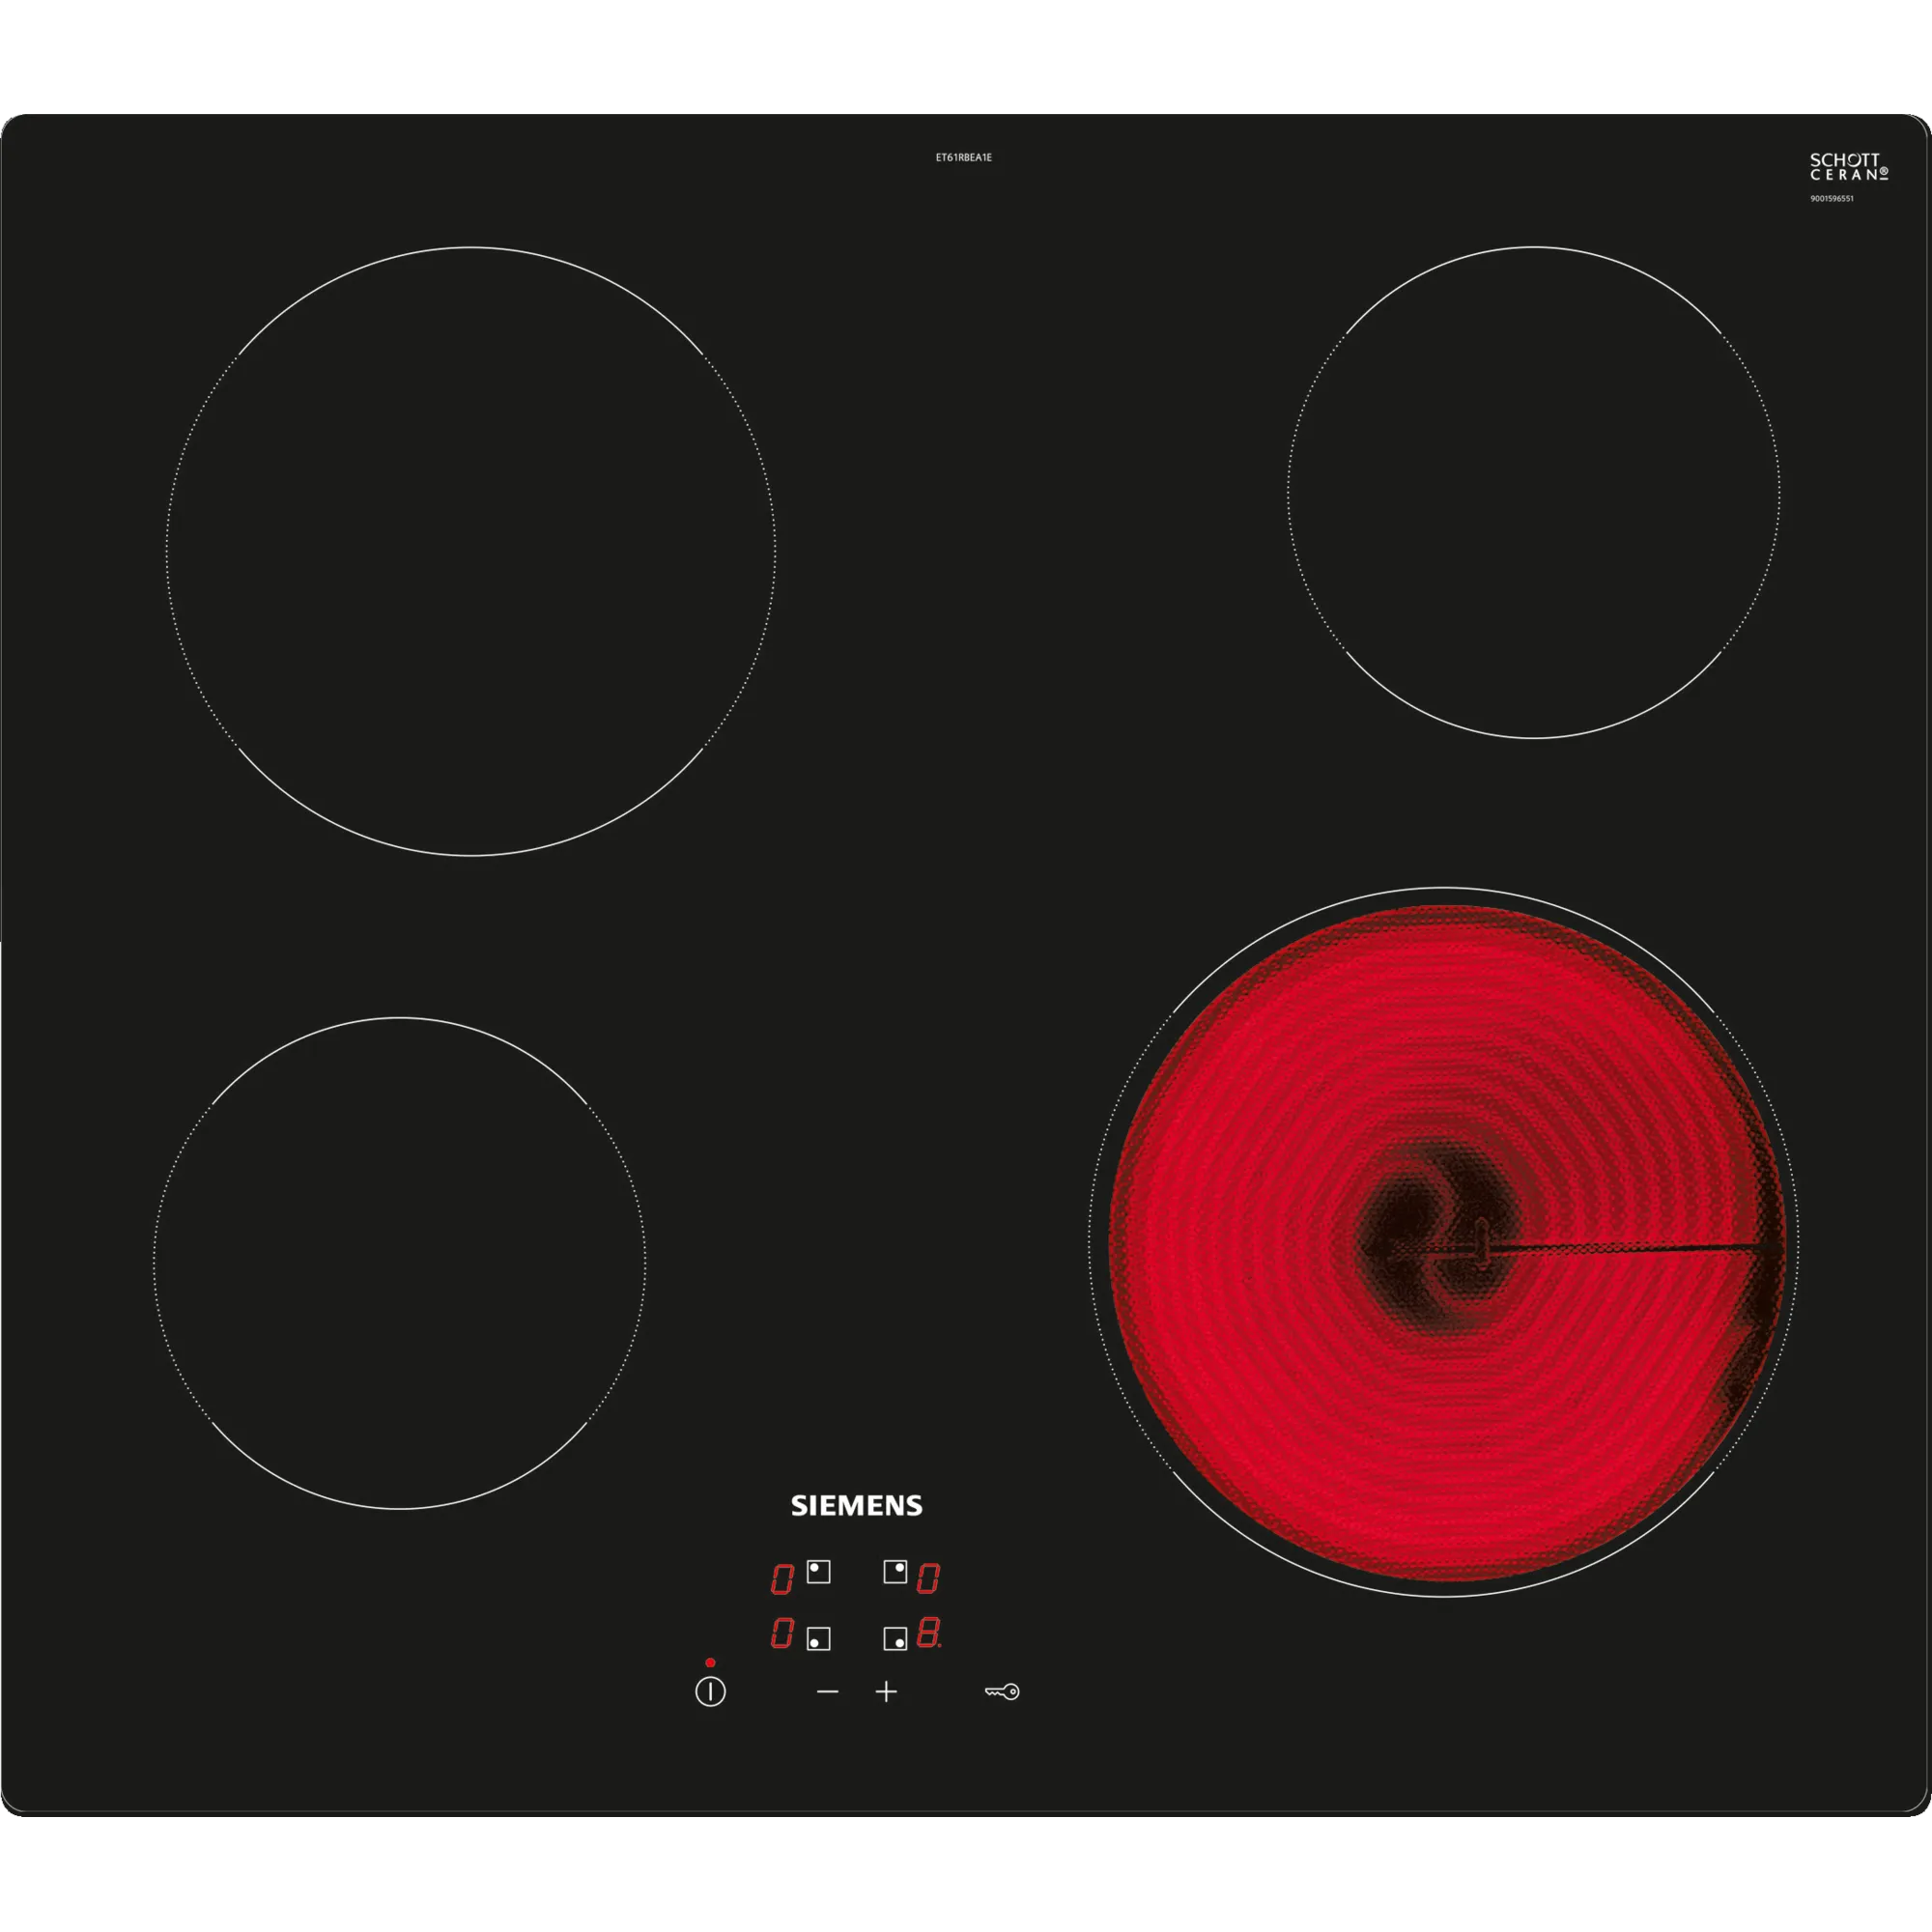Click the front-left burner ring
The image size is (1932, 1932).
(399, 1262)
